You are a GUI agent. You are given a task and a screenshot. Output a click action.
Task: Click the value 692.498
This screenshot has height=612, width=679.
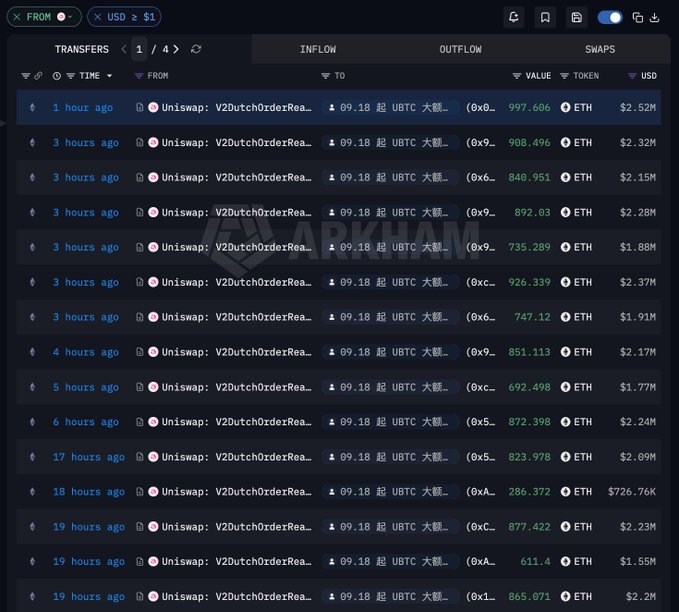[529, 387]
